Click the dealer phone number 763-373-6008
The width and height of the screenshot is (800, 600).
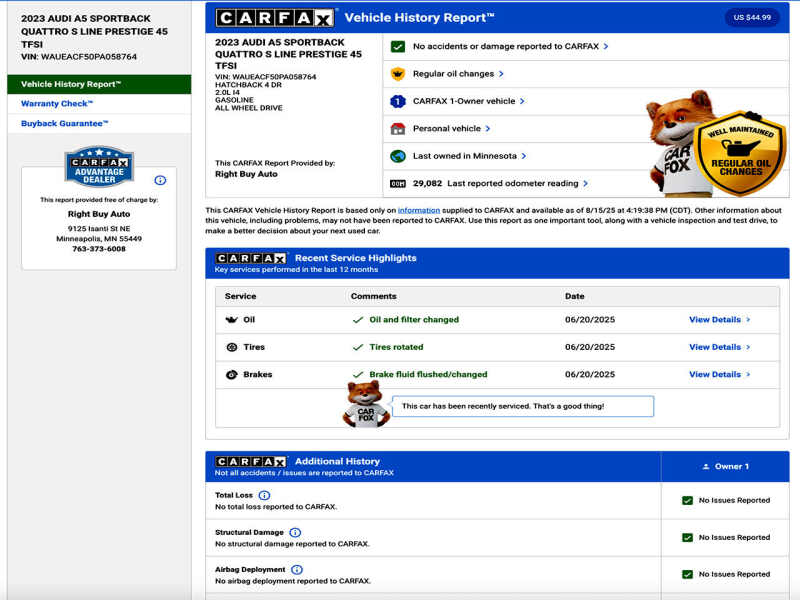(99, 249)
